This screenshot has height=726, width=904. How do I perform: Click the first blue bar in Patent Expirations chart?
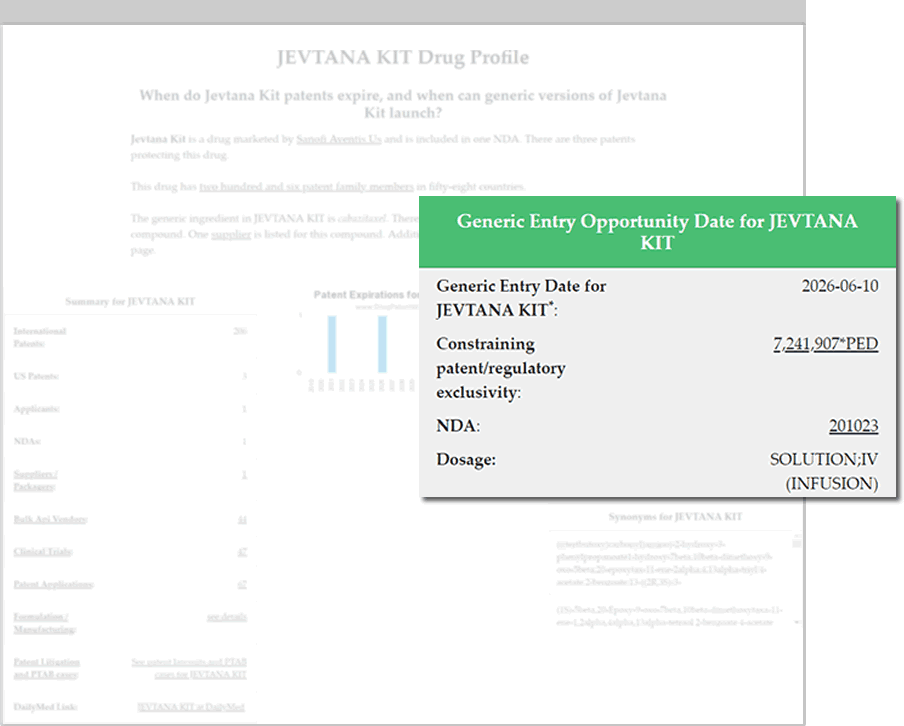point(332,343)
